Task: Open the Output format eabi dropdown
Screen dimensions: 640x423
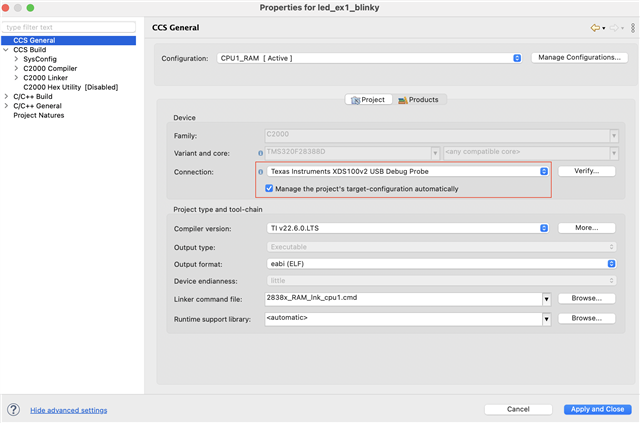Action: point(610,263)
